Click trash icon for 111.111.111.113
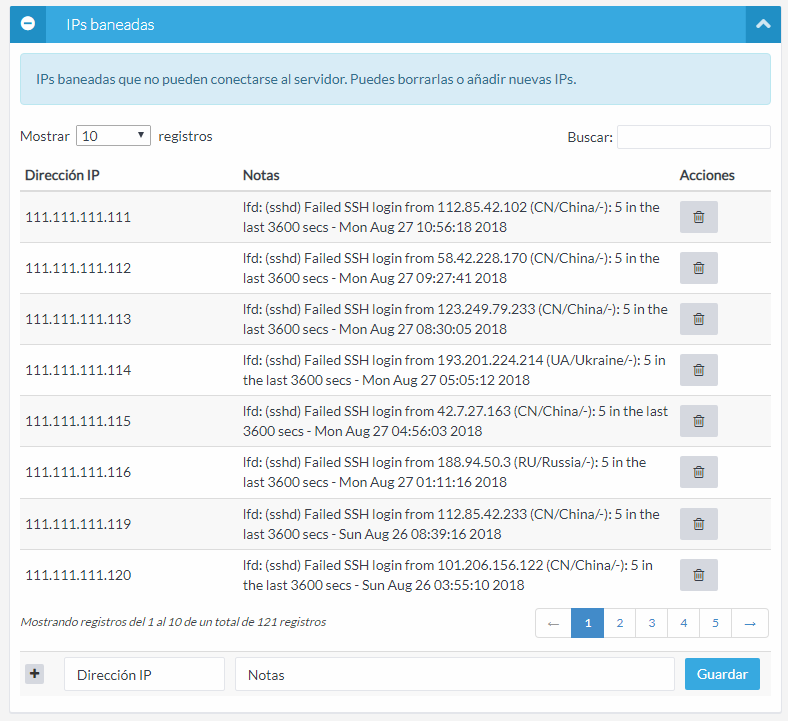The image size is (788, 721). (698, 319)
